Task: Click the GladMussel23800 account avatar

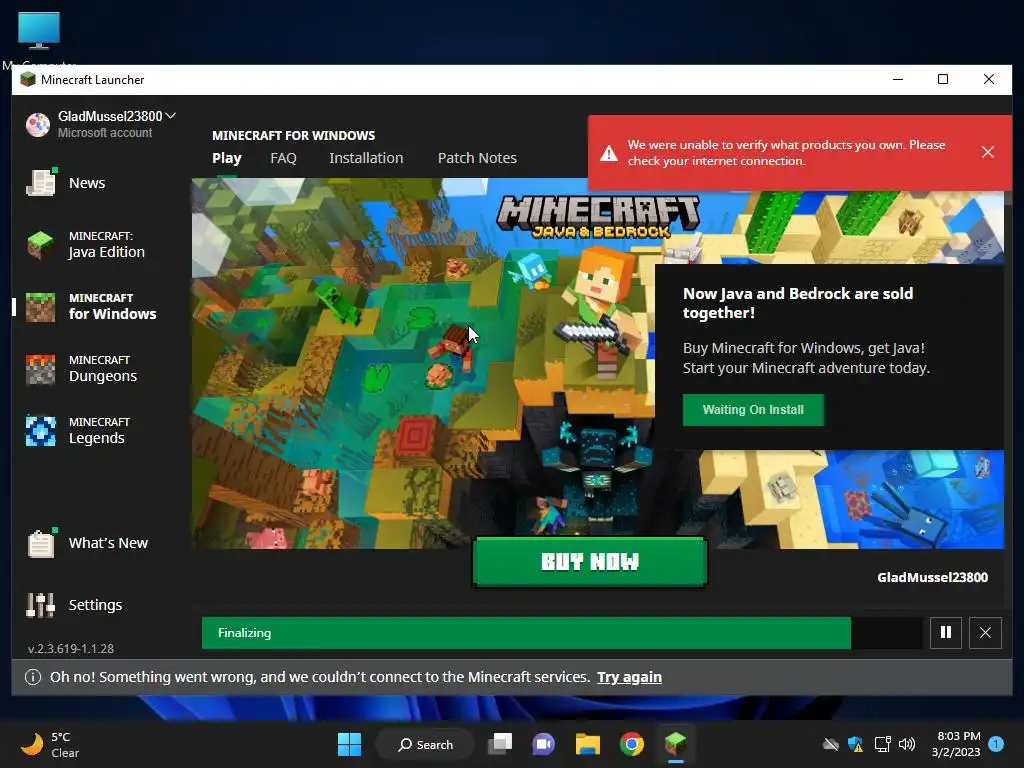Action: pos(38,124)
